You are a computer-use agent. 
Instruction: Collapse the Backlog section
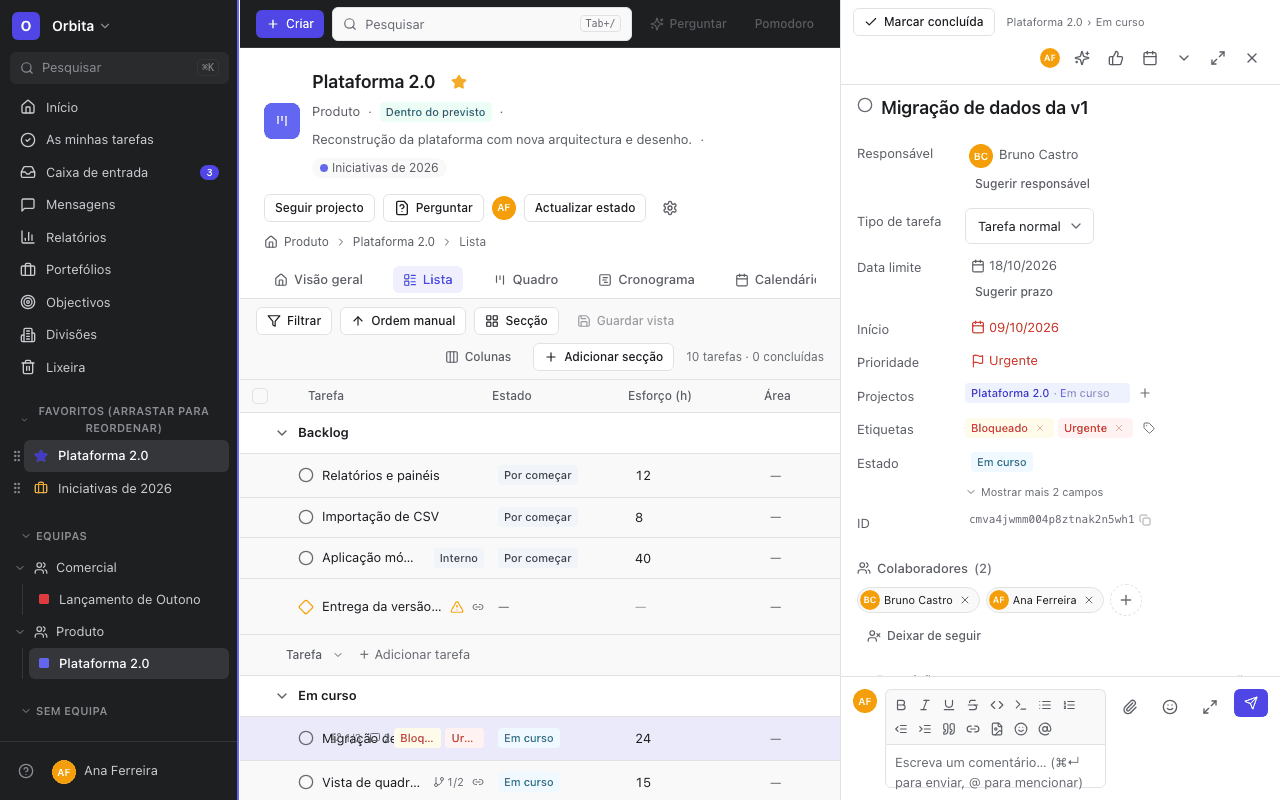(x=282, y=433)
